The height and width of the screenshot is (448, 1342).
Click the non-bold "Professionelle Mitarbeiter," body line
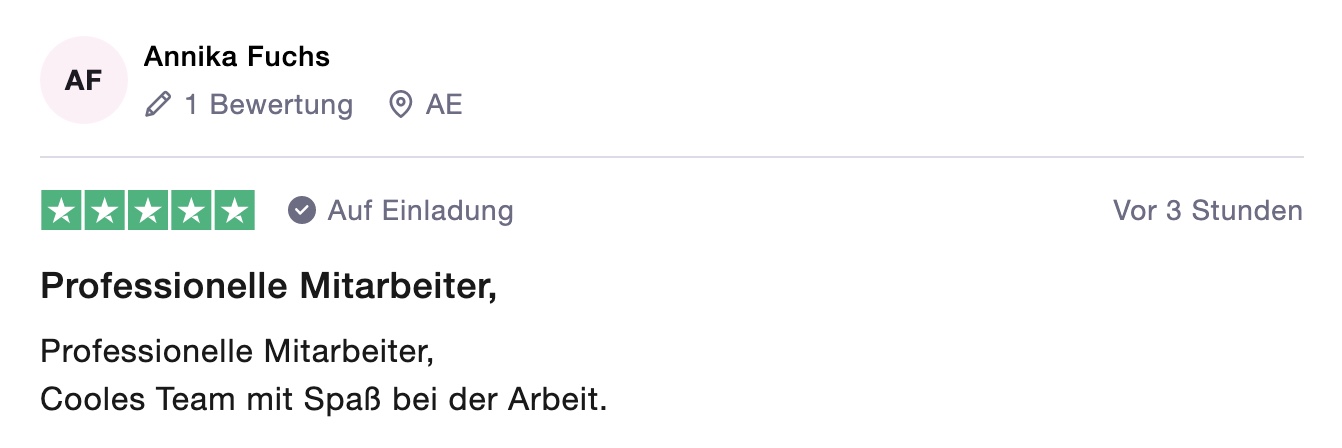pyautogui.click(x=237, y=352)
